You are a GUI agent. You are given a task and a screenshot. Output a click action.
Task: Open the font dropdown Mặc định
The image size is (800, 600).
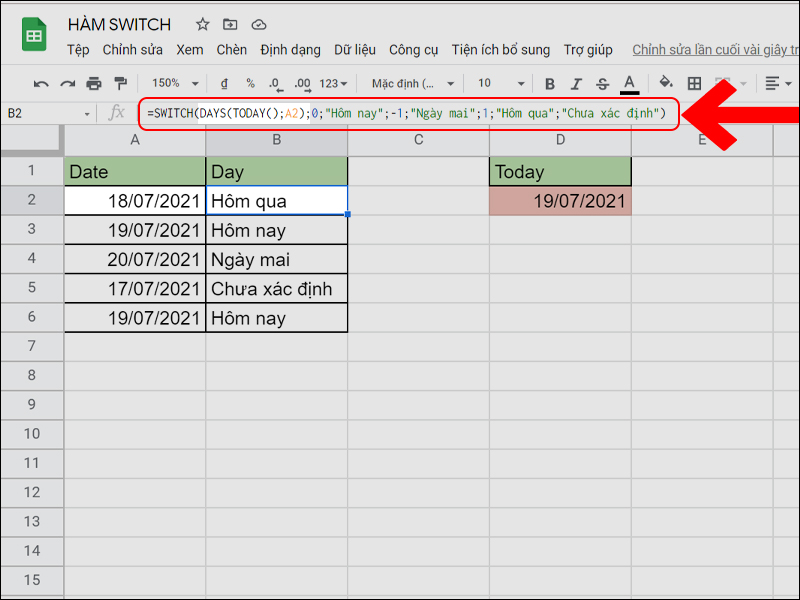[410, 83]
